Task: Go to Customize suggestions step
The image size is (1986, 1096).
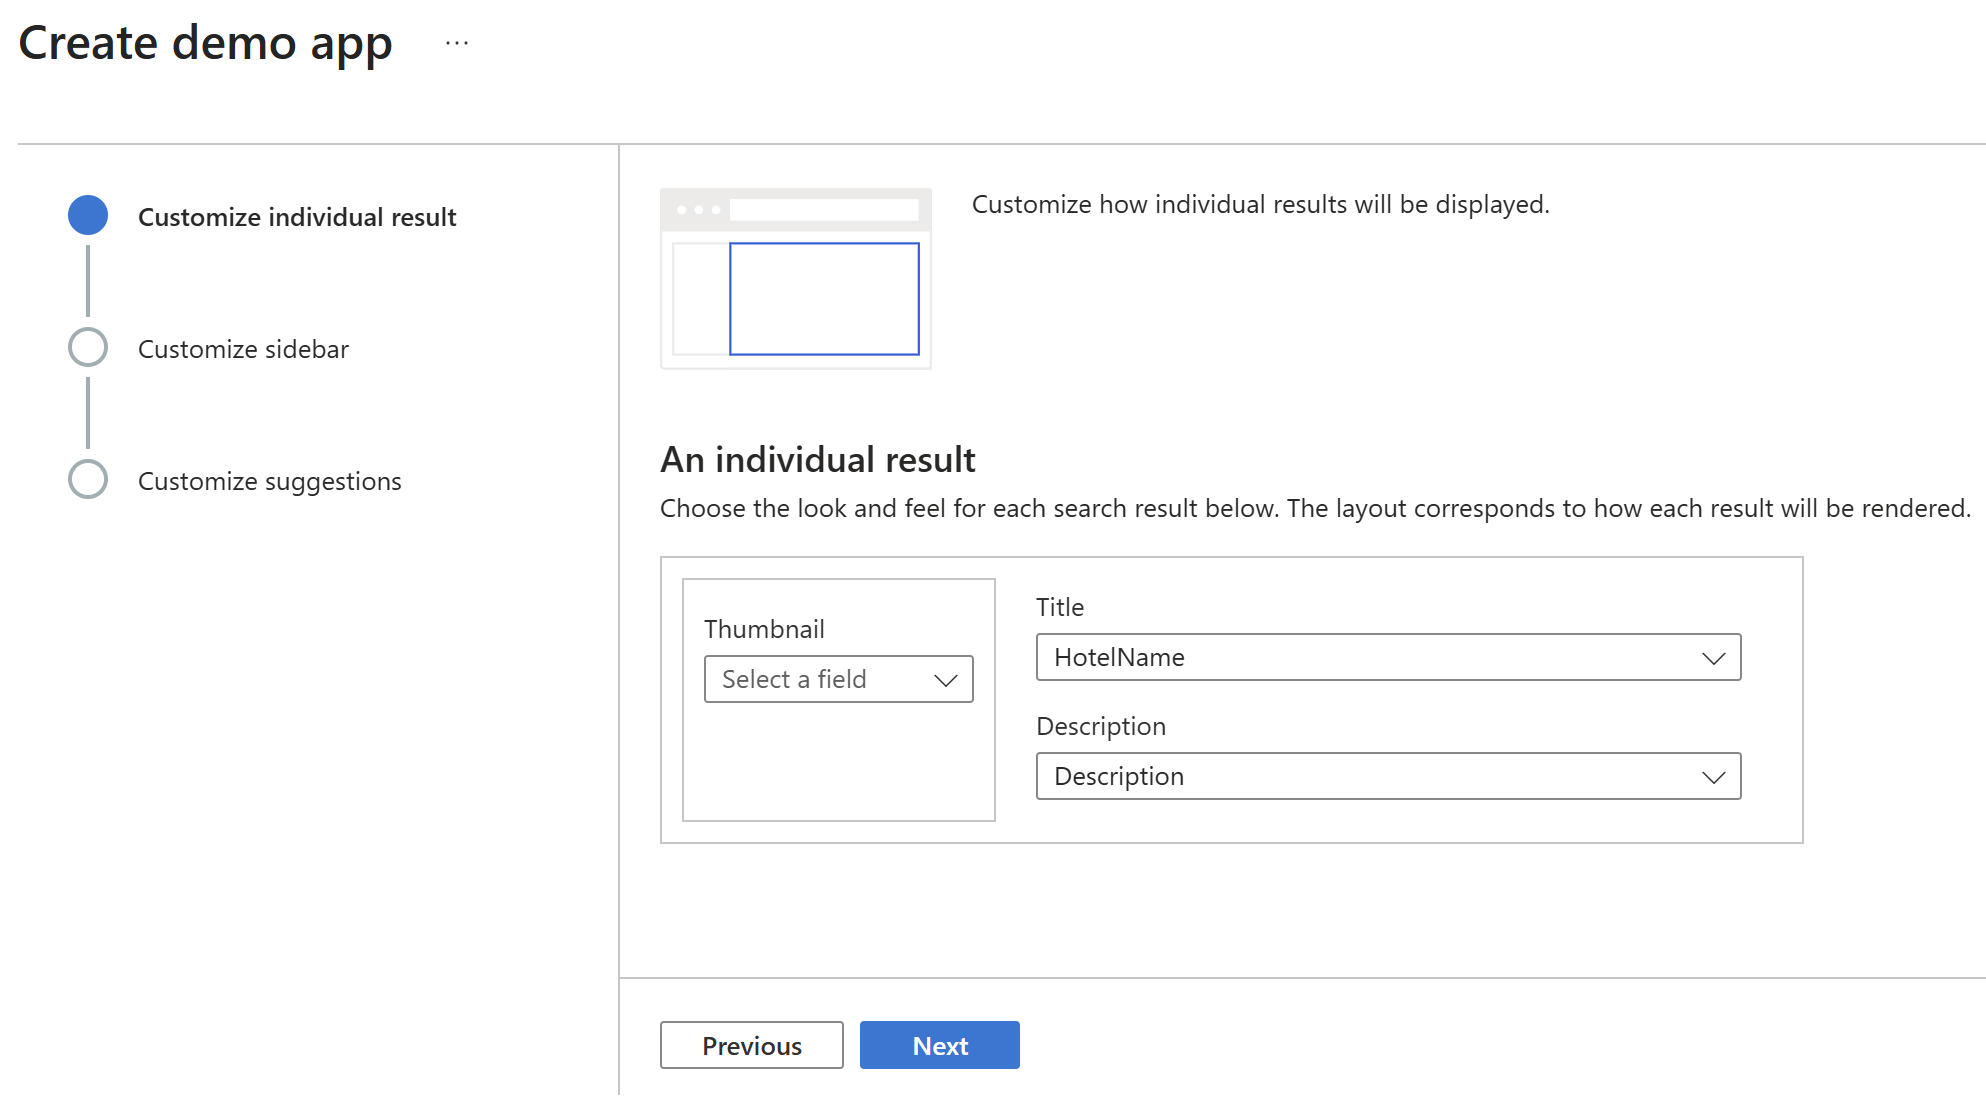Action: click(270, 481)
